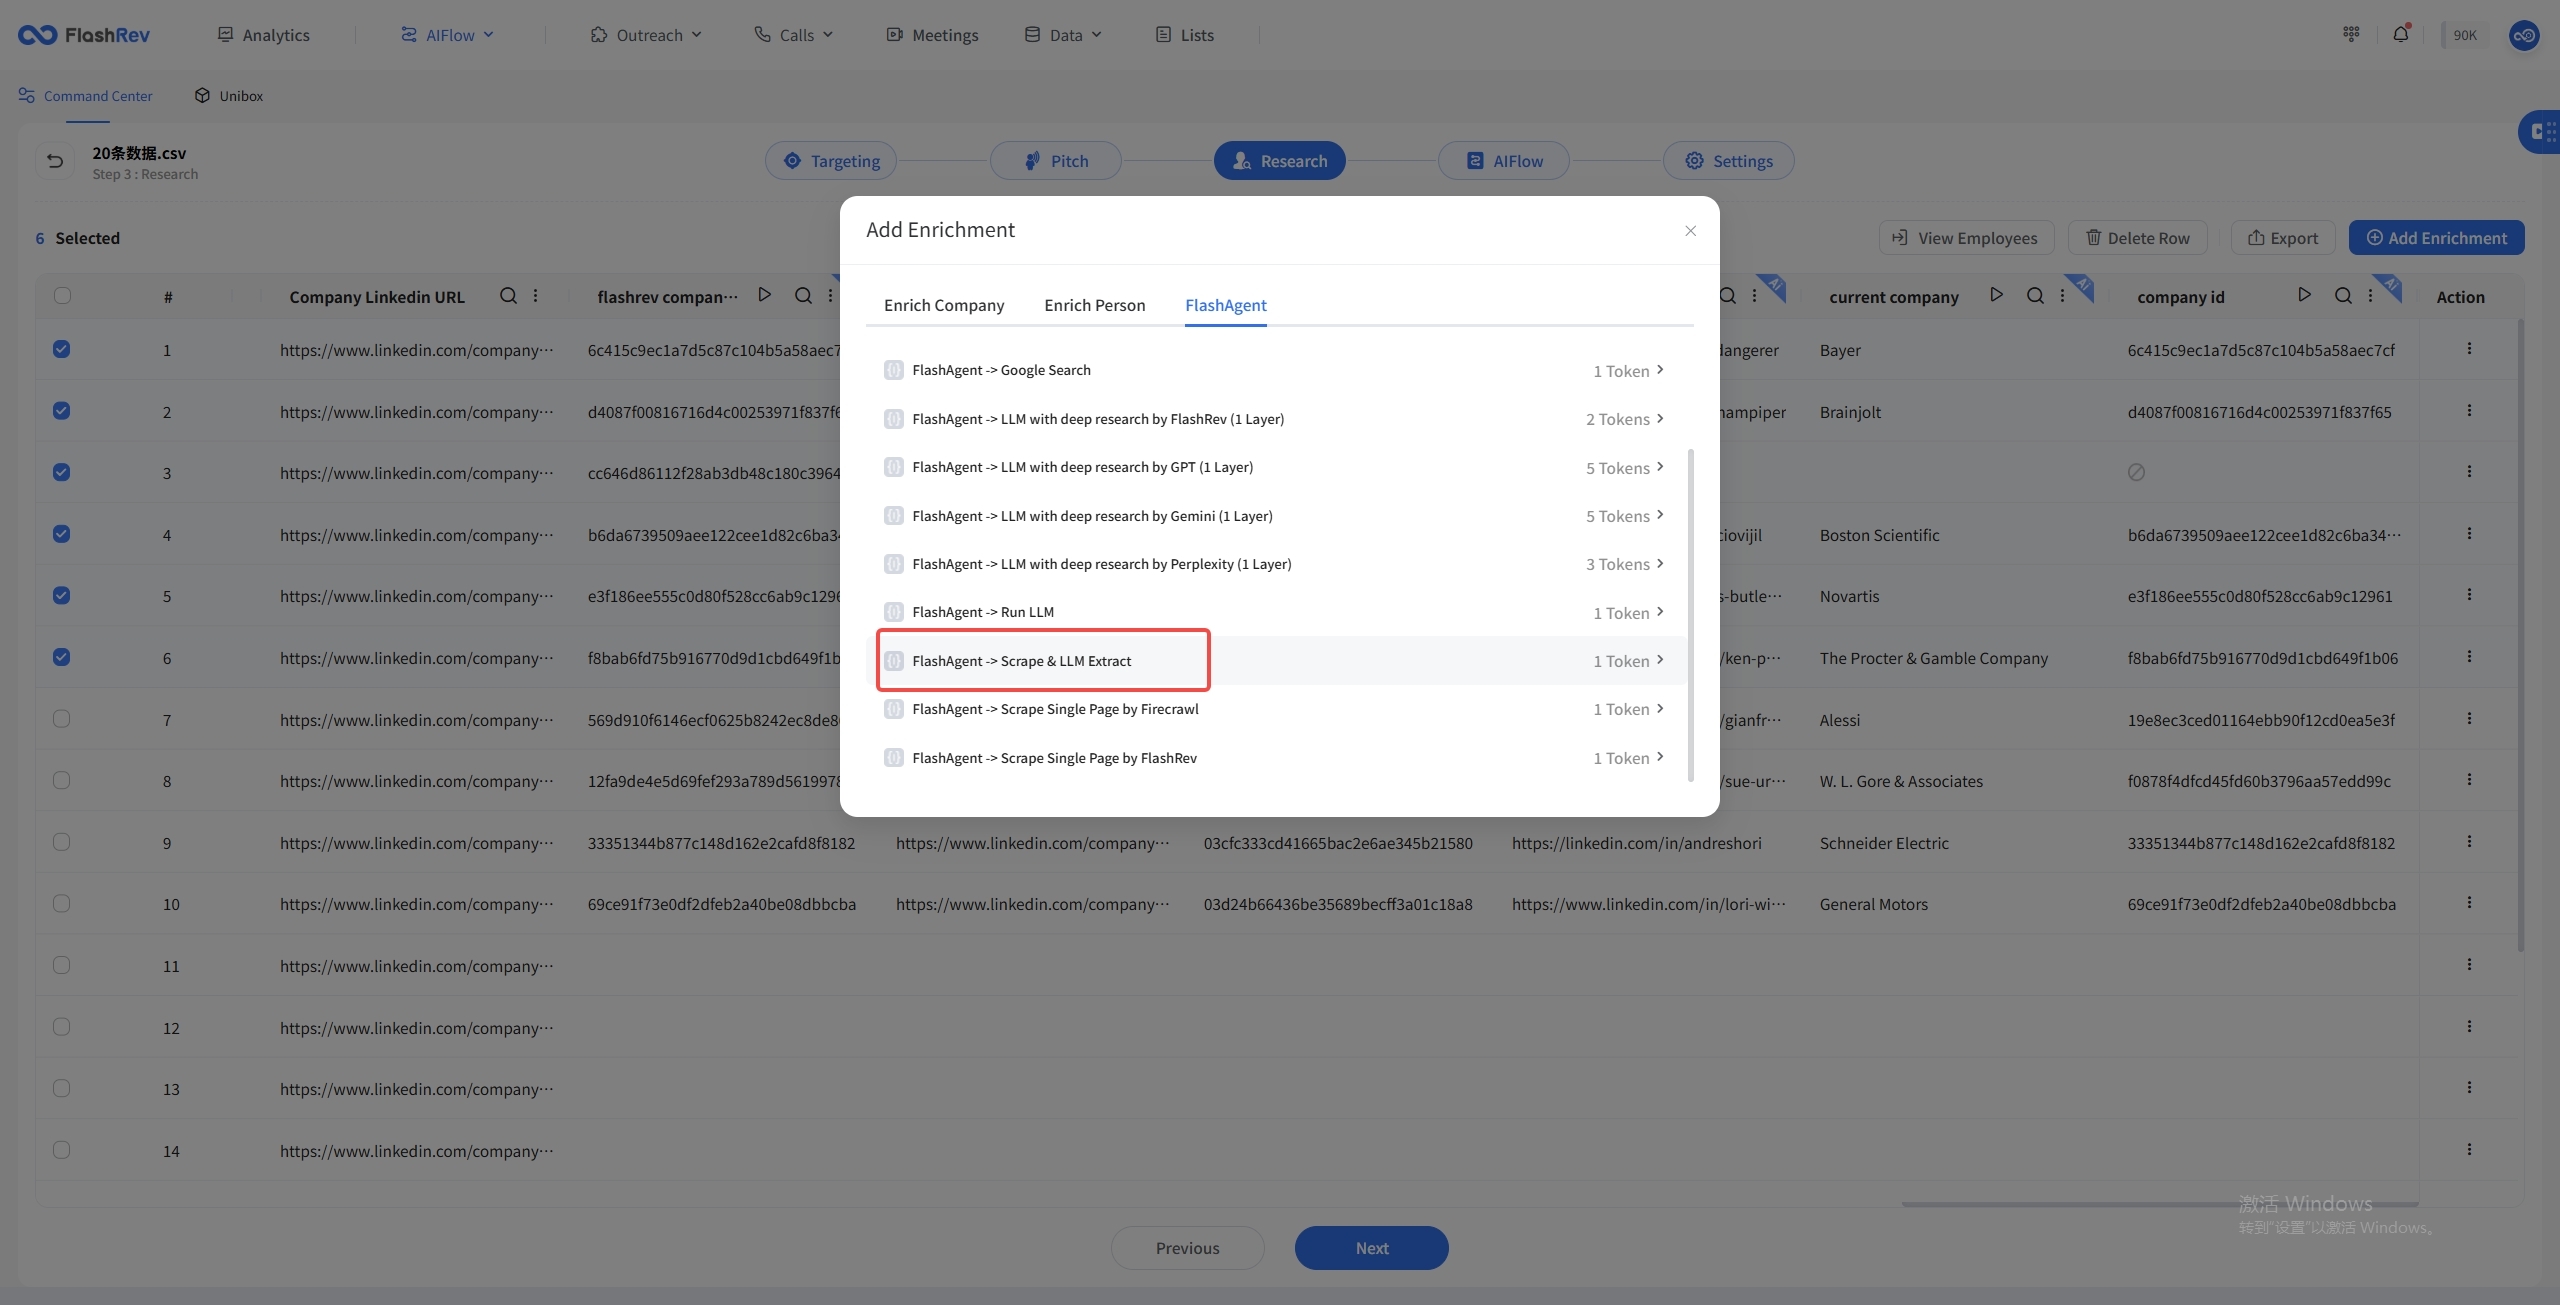Open row 1 action menu
The image size is (2560, 1305).
[x=2469, y=349]
